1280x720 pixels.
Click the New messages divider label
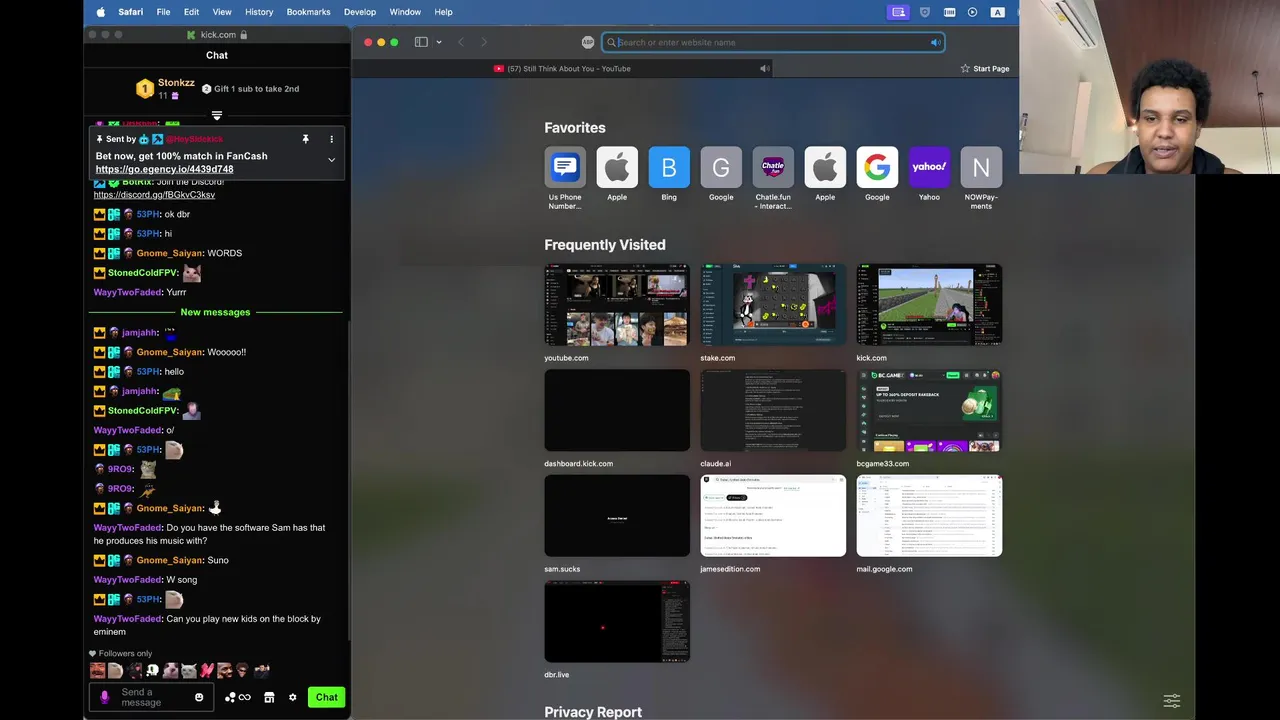[x=215, y=312]
